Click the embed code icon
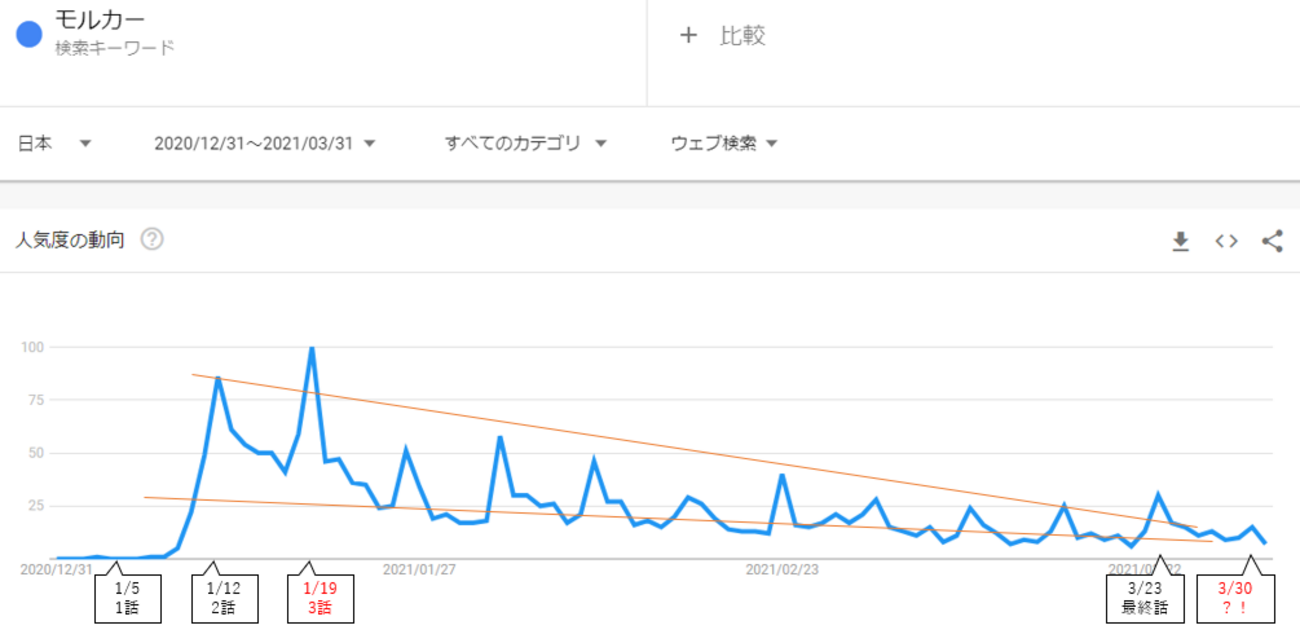This screenshot has height=643, width=1300. [1226, 241]
